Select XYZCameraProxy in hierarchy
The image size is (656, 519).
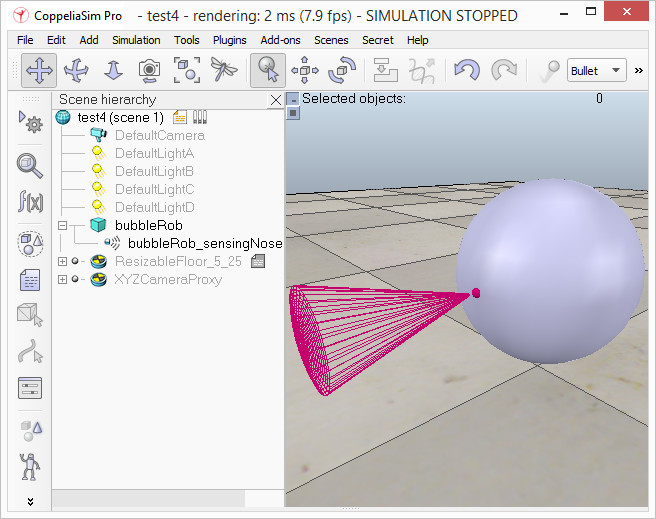click(168, 279)
